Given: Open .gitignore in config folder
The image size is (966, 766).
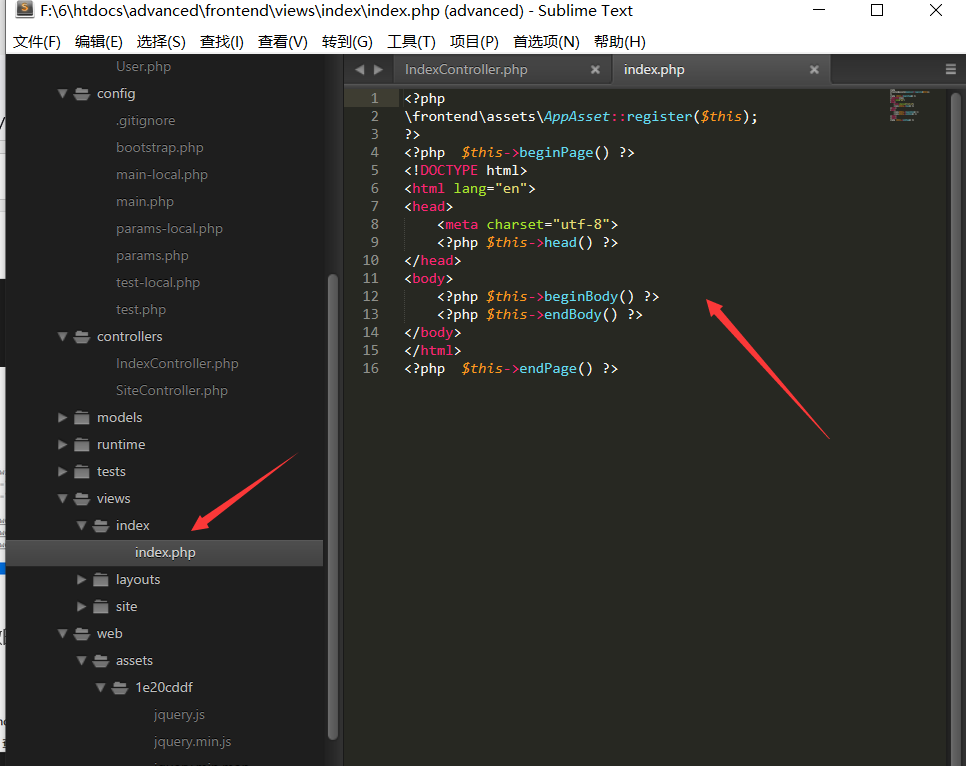Looking at the screenshot, I should coord(145,121).
